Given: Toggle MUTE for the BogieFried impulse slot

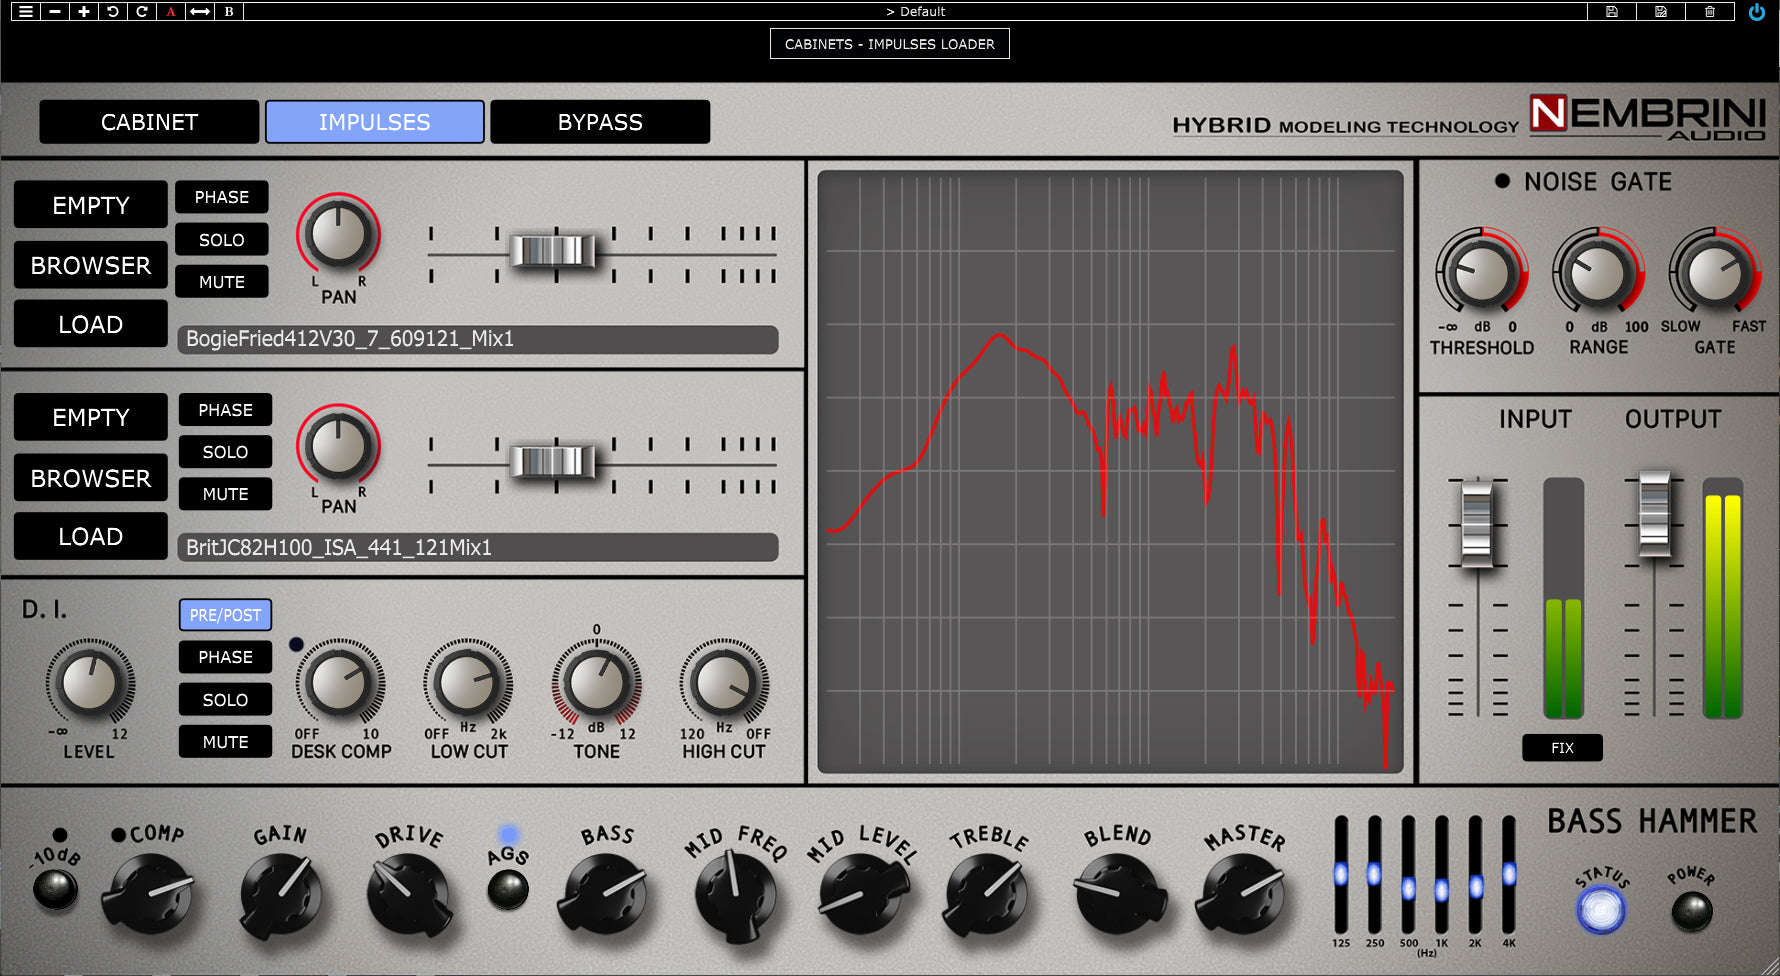Looking at the screenshot, I should click(x=222, y=282).
